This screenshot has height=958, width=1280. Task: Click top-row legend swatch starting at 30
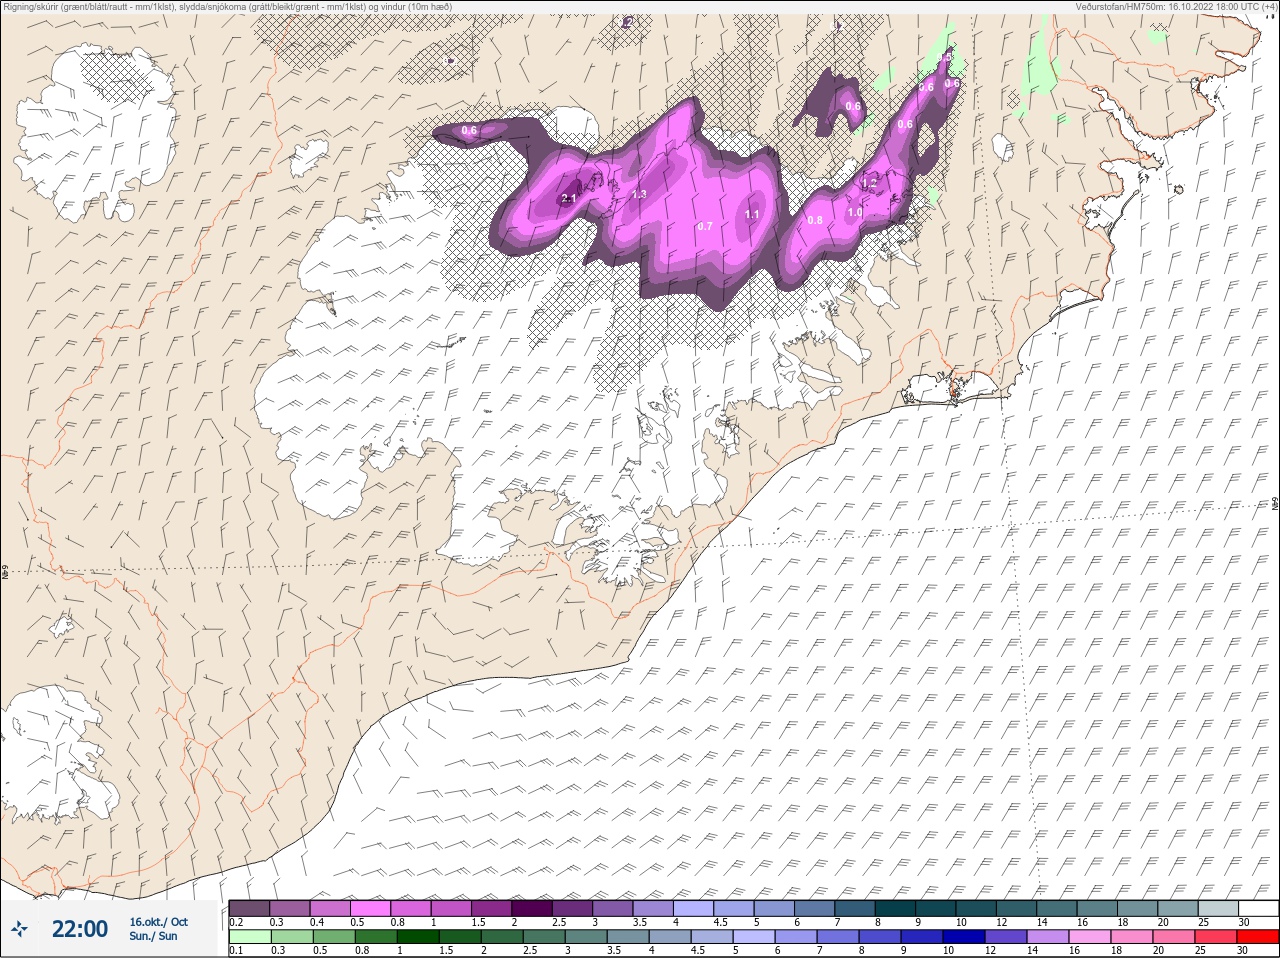coord(1258,908)
